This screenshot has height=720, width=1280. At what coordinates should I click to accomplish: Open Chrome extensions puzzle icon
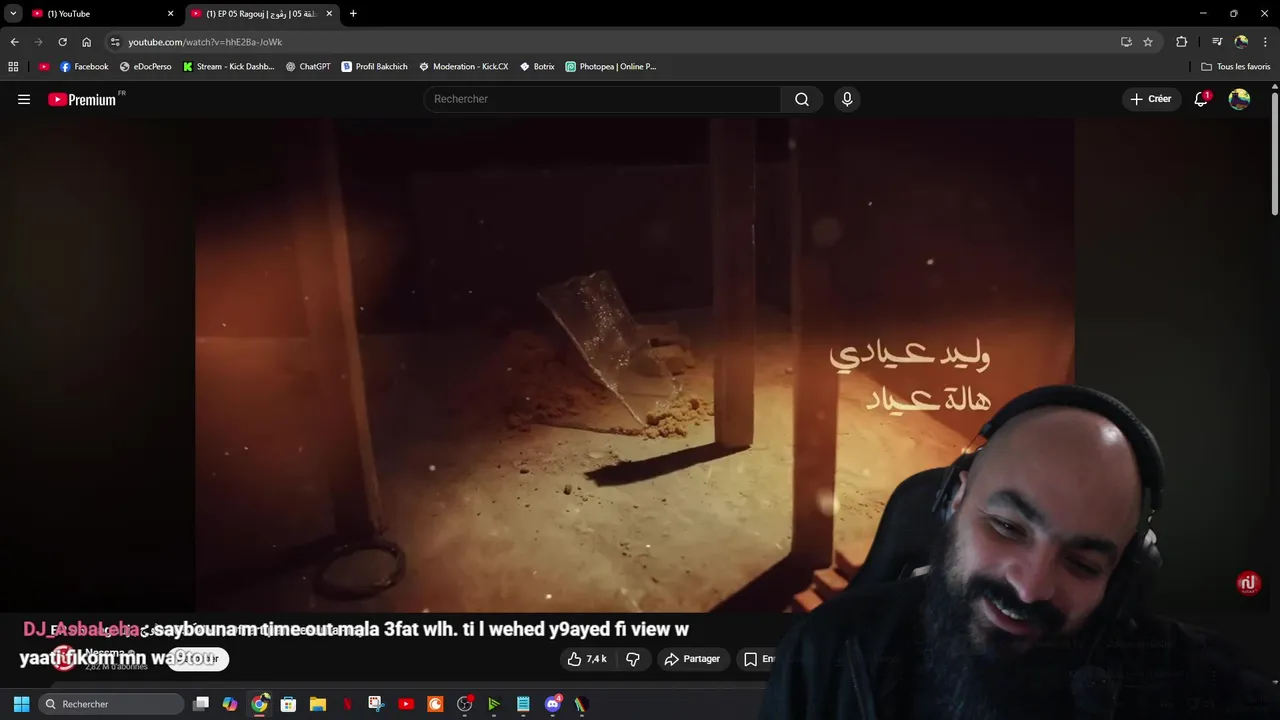(x=1182, y=42)
